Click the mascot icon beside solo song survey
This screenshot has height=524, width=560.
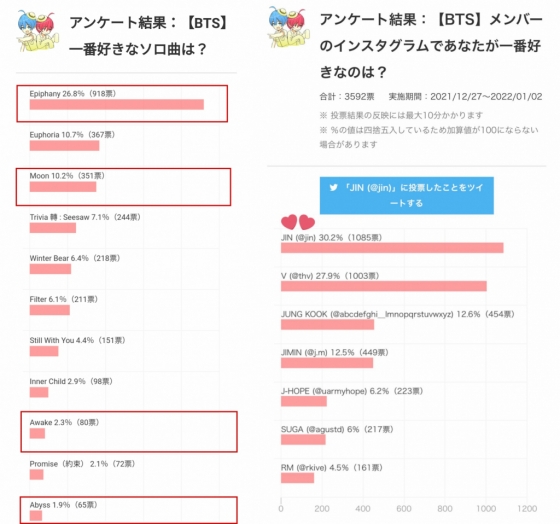point(38,31)
